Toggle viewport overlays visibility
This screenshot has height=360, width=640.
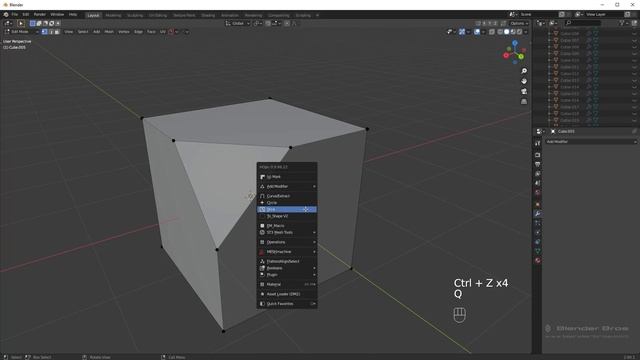click(477, 31)
